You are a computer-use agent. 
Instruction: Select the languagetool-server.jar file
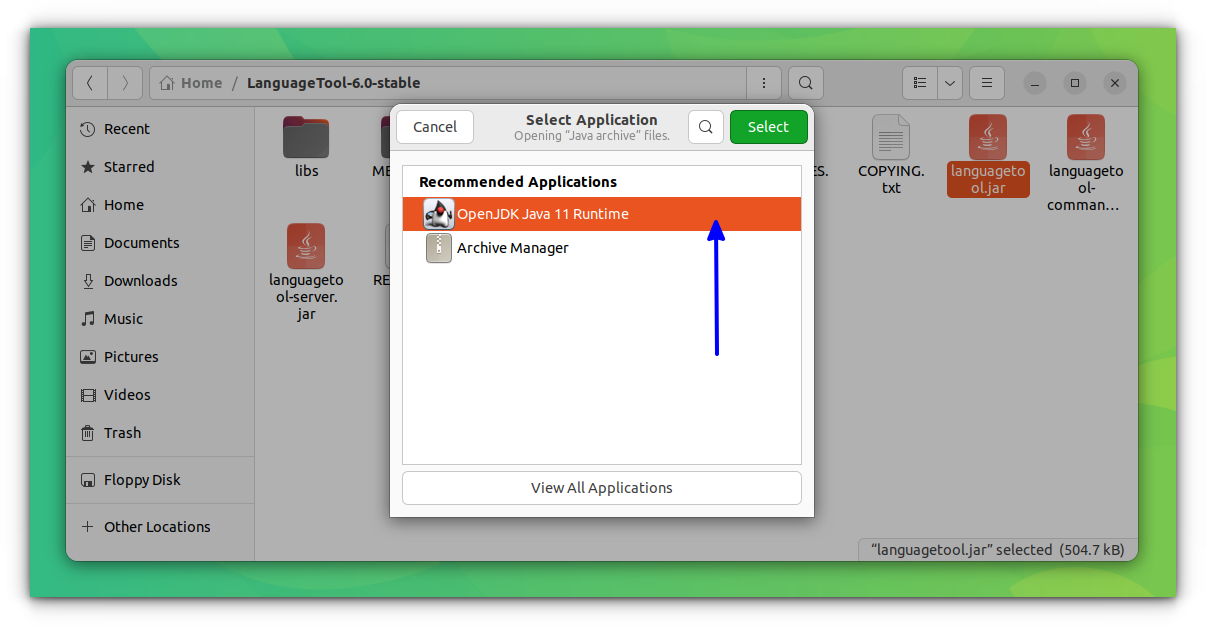(x=306, y=246)
